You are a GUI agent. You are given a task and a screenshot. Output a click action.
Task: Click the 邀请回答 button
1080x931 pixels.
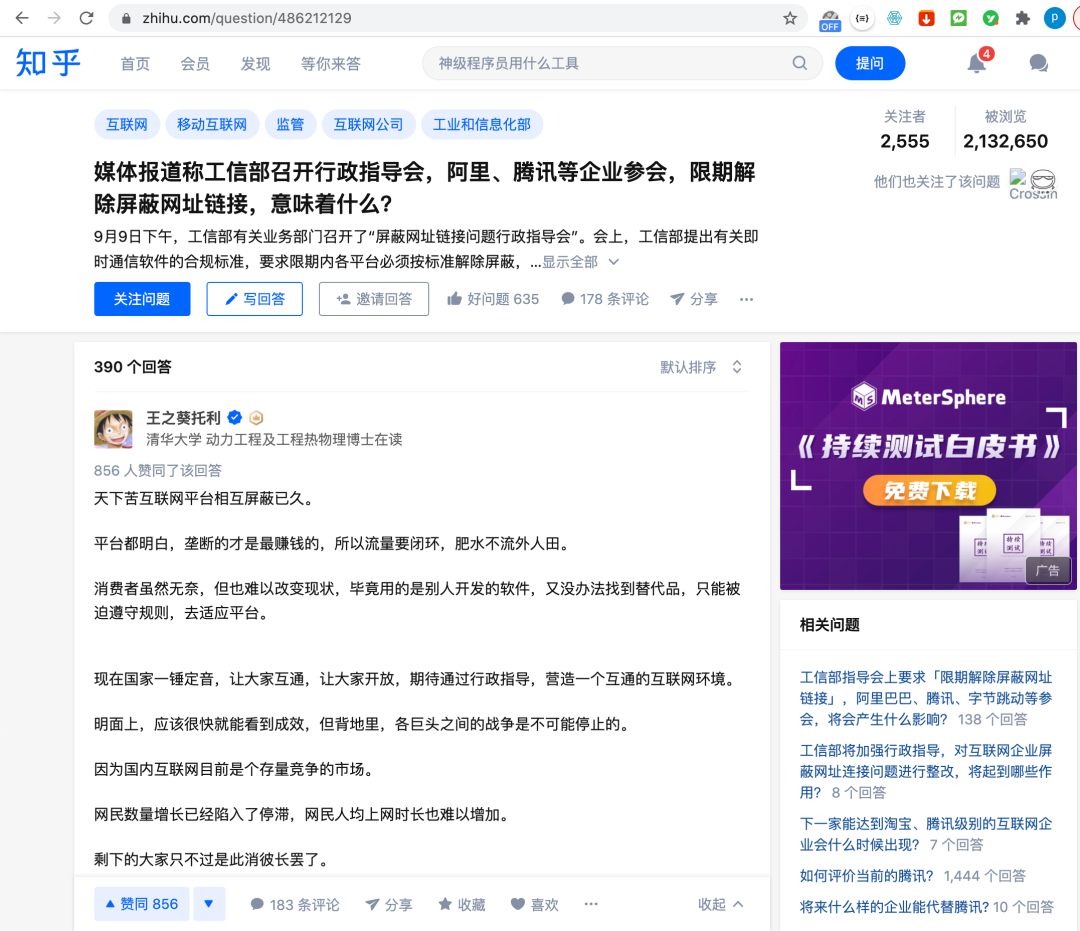[374, 299]
